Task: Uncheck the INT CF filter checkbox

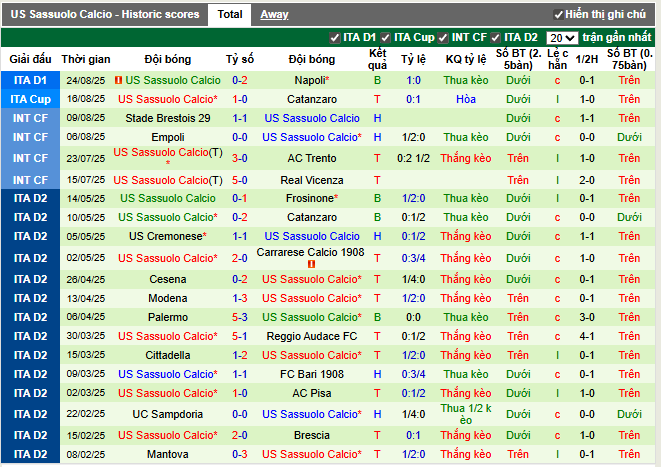Action: point(443,38)
